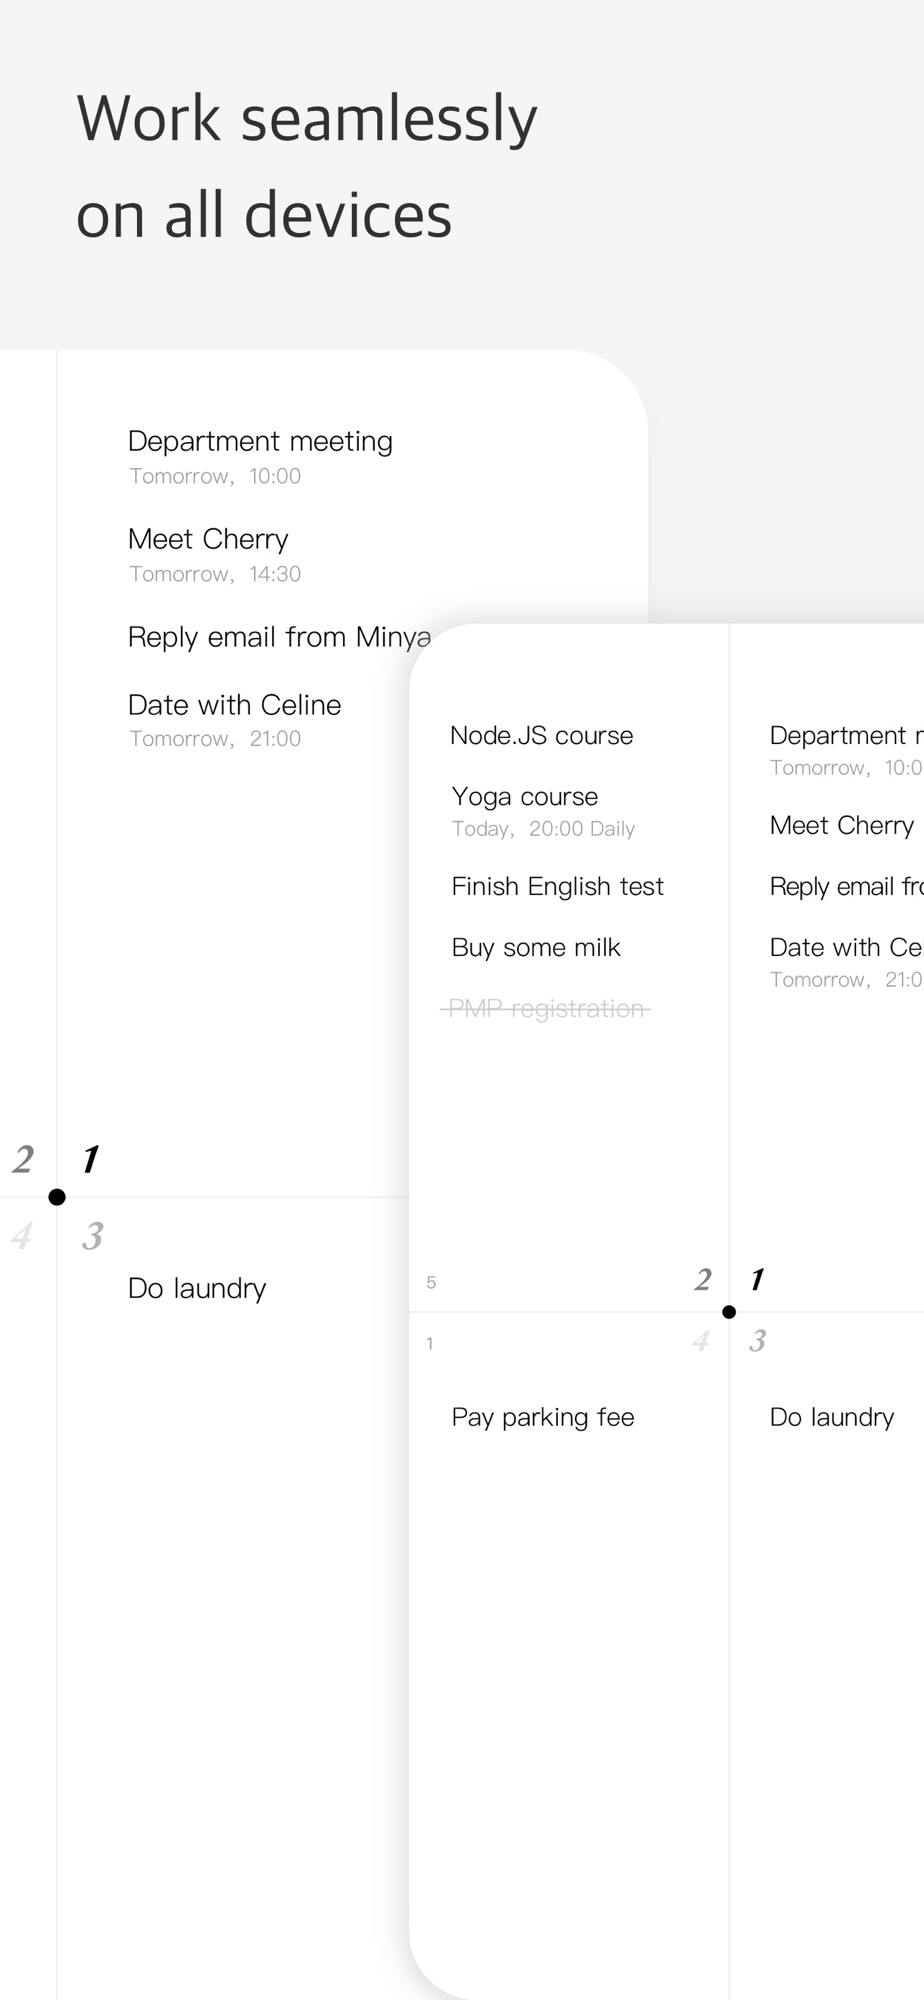Select Buy some milk task
This screenshot has height=2000, width=924.
(x=536, y=948)
